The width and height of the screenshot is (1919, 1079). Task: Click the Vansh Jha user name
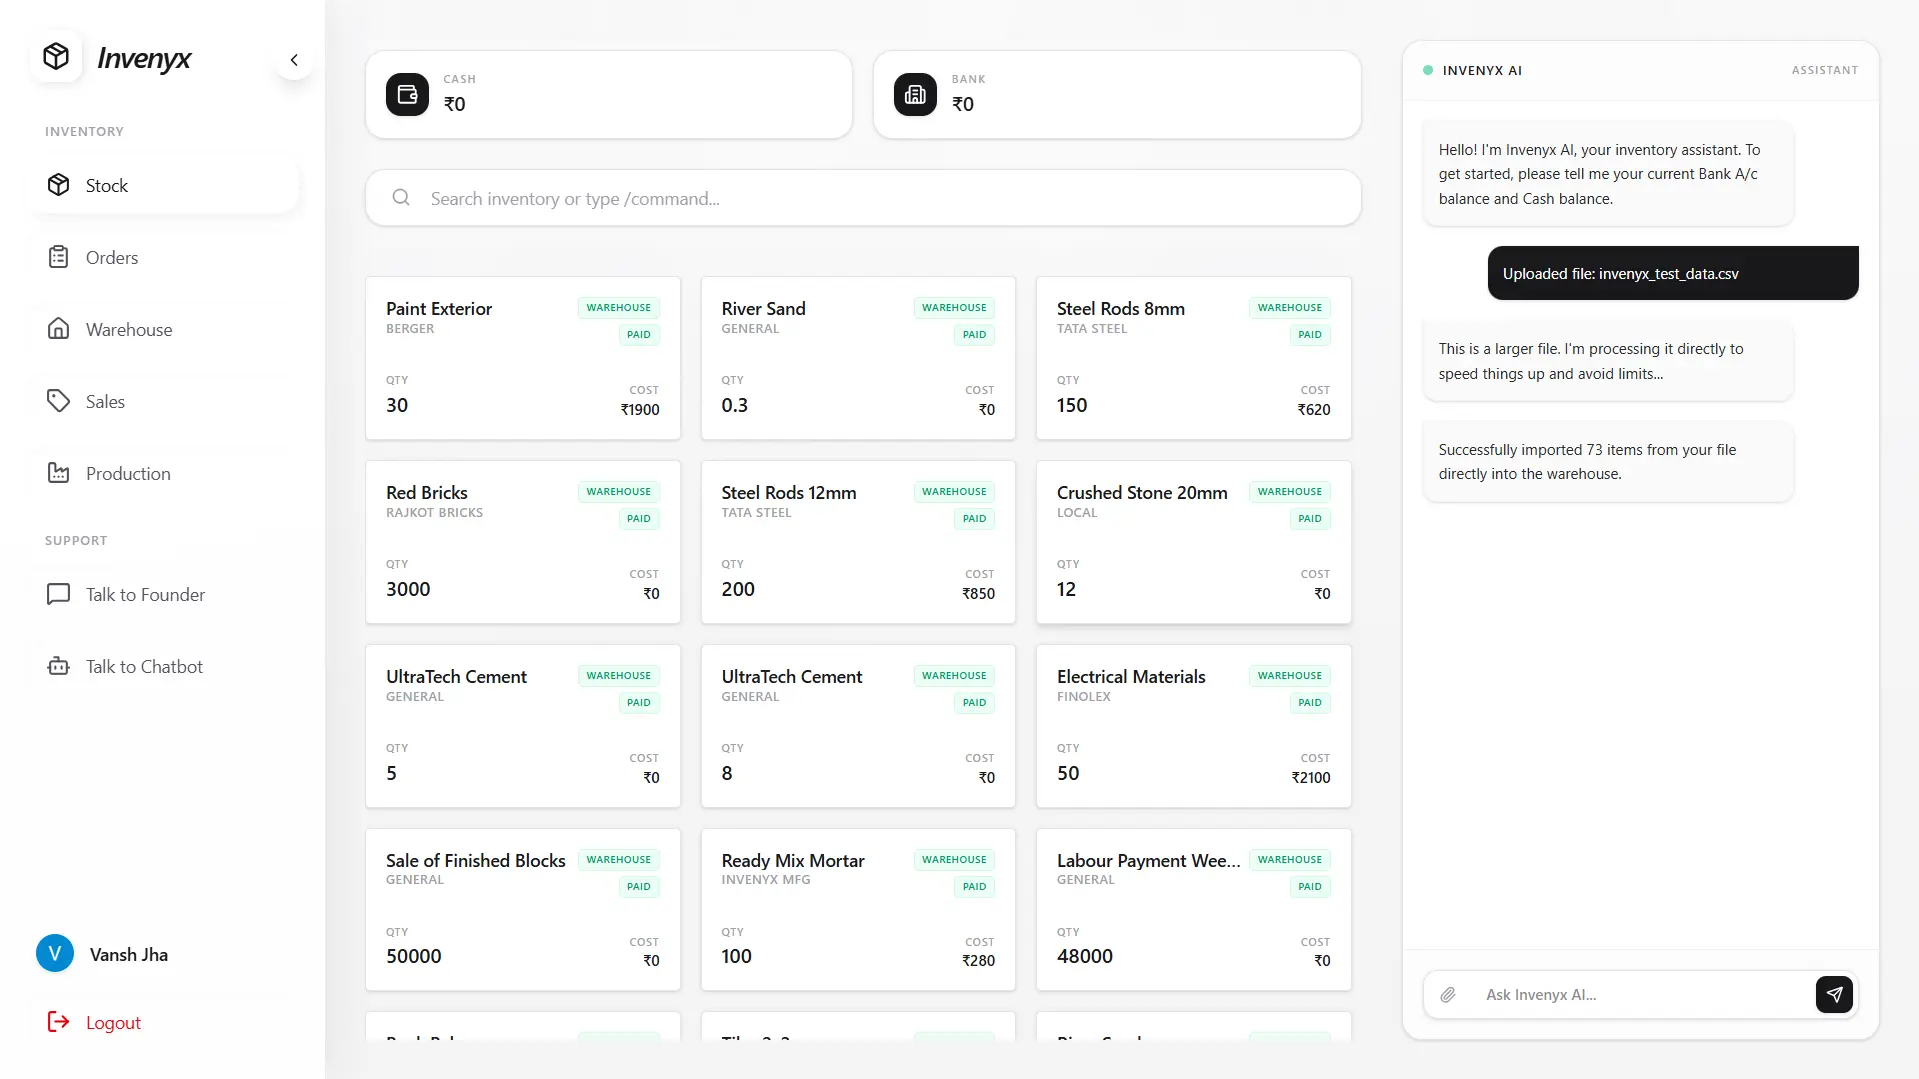(x=129, y=955)
